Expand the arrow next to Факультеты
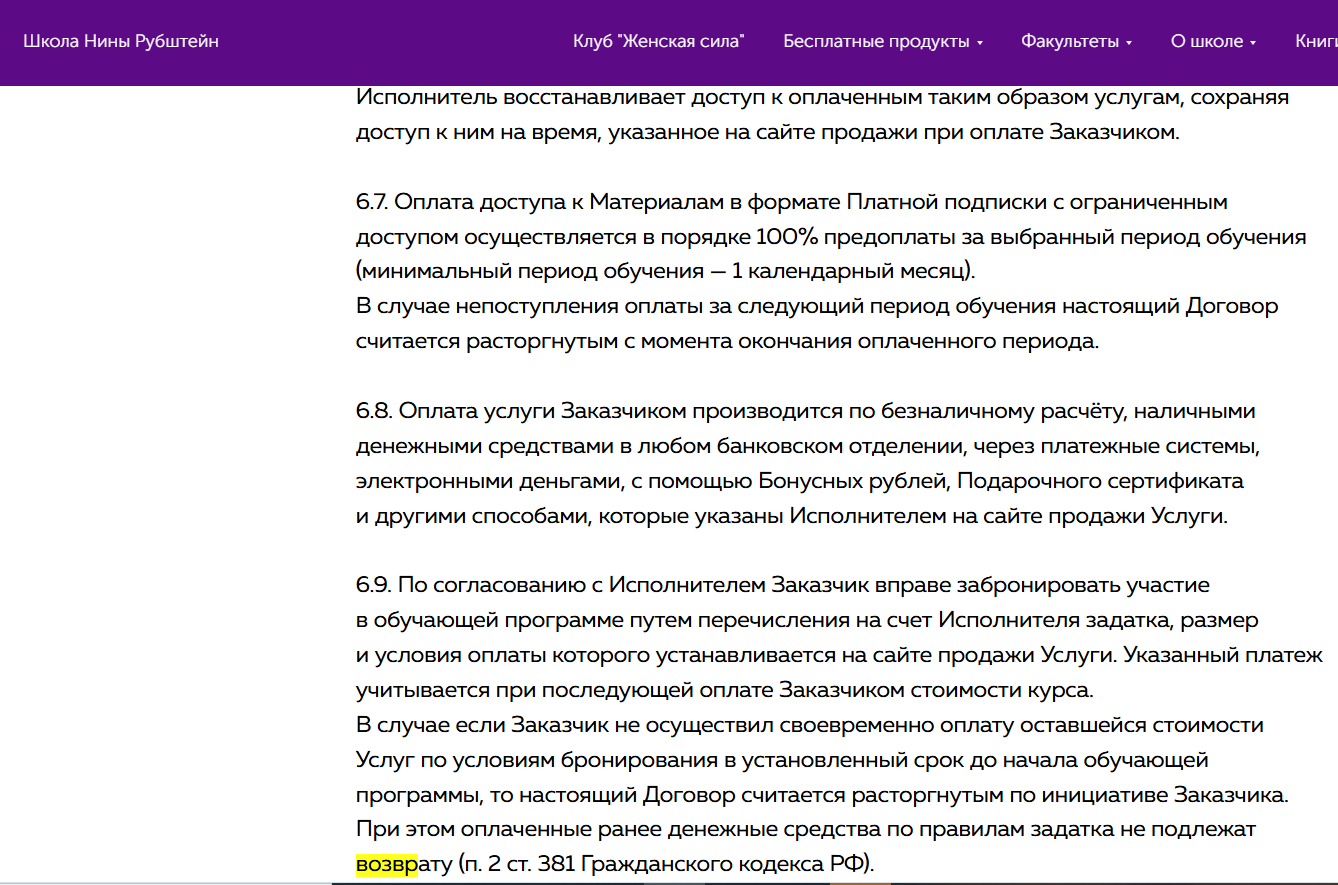Screen dimensions: 1338x885 [1129, 43]
